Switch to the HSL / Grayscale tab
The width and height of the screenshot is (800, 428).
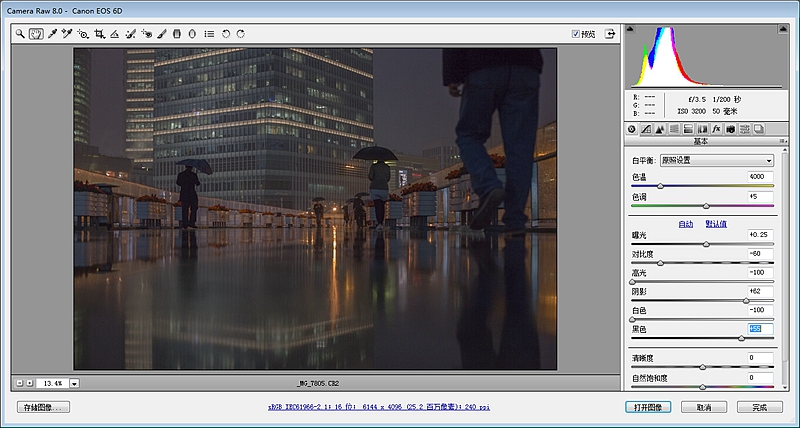click(674, 129)
